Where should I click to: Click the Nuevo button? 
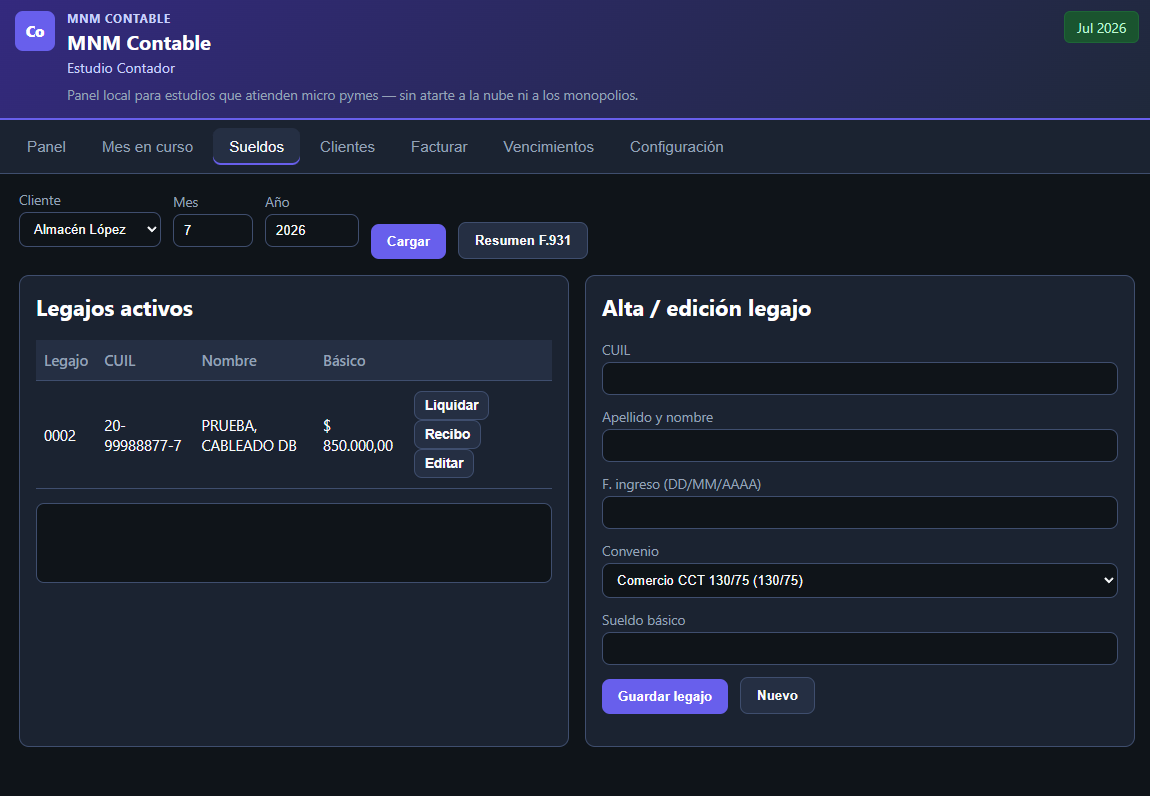[777, 695]
